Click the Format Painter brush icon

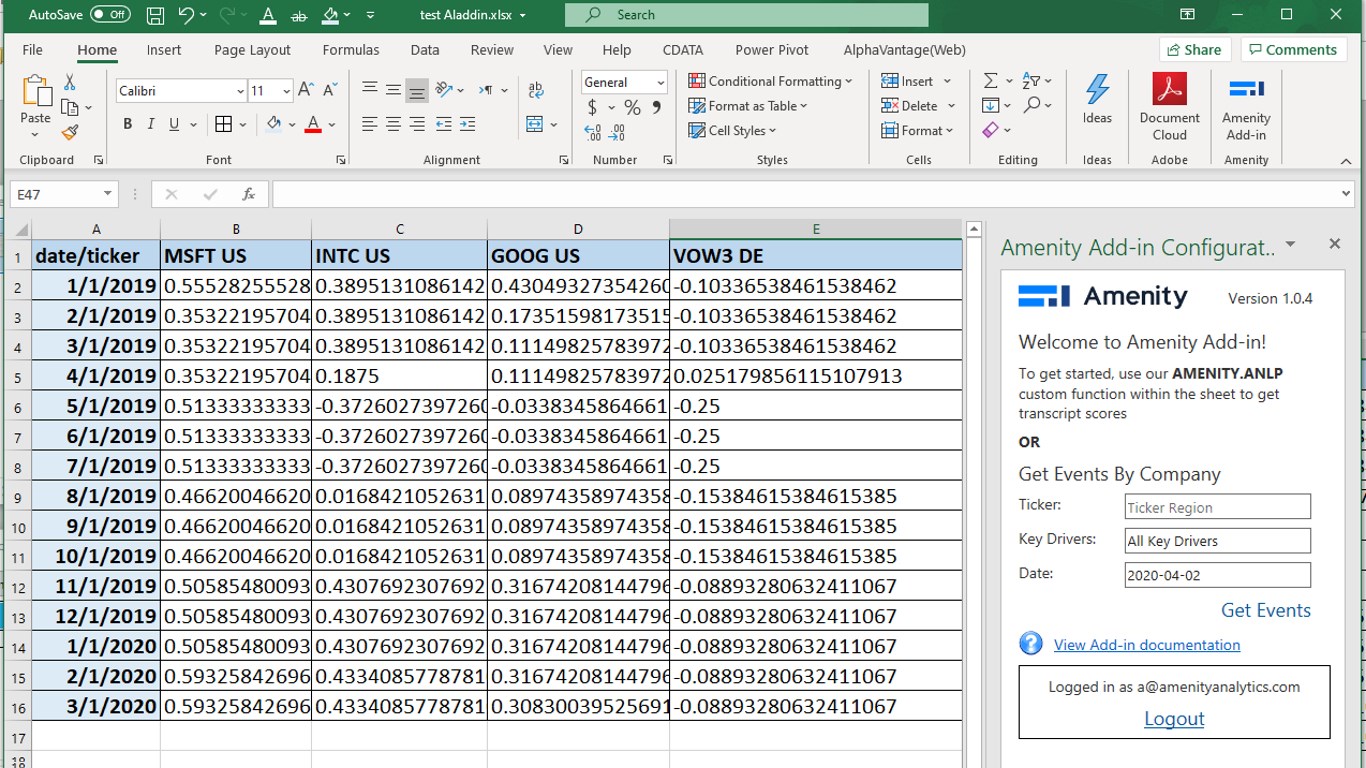[70, 133]
